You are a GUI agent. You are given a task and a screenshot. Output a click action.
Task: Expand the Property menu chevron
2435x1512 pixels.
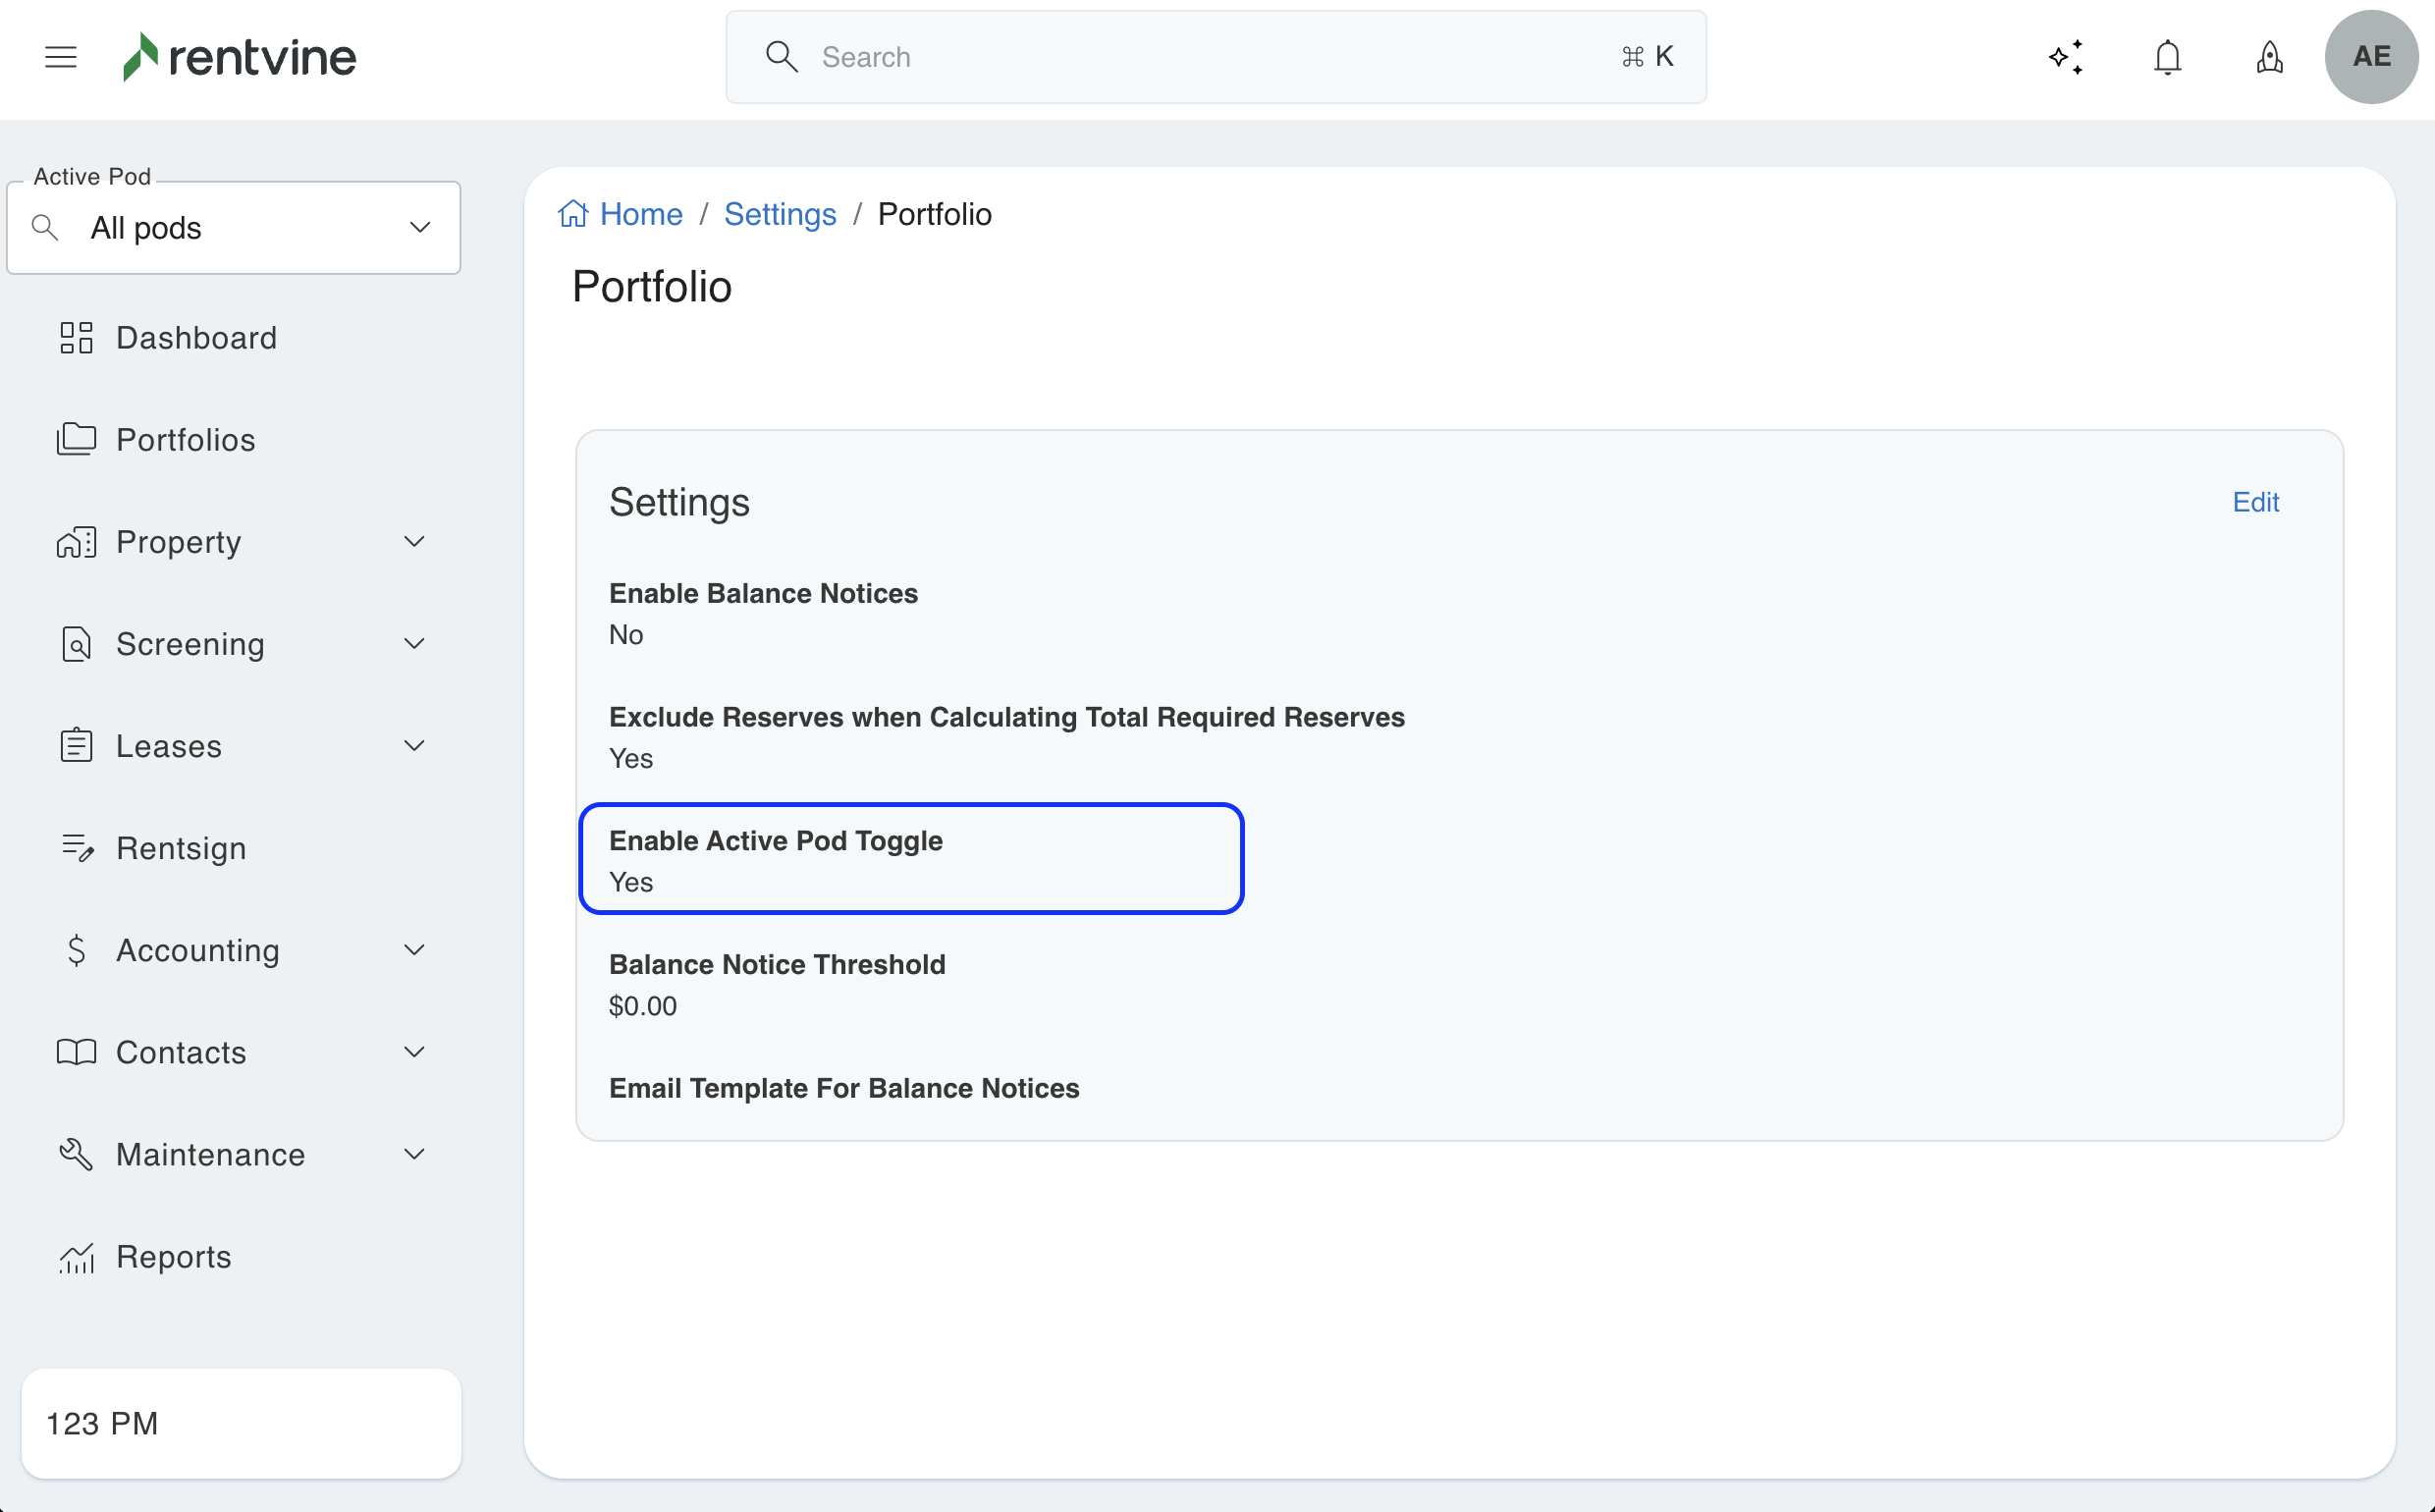click(x=414, y=542)
